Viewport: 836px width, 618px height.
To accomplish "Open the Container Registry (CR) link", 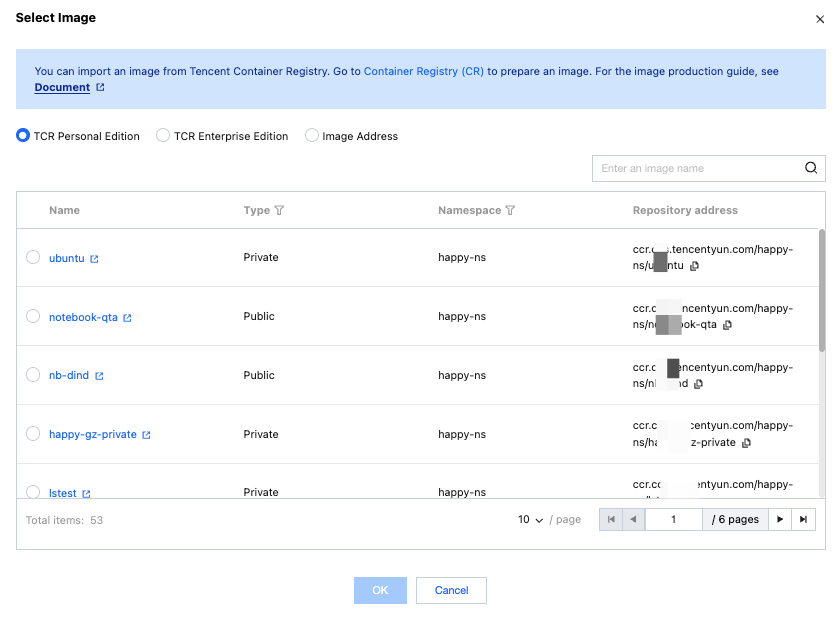I will (x=423, y=72).
